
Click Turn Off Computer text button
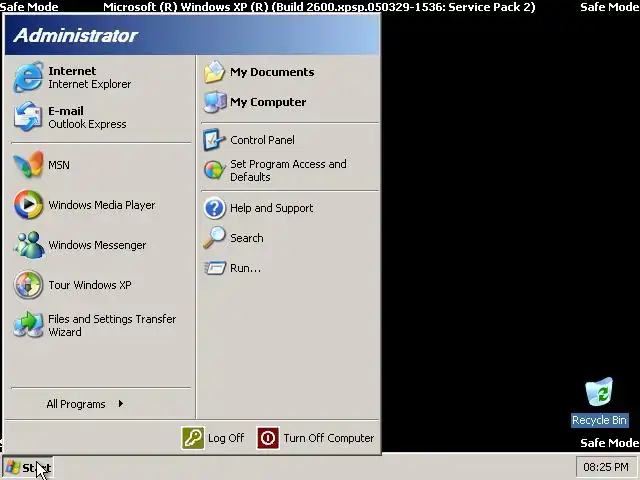point(329,438)
